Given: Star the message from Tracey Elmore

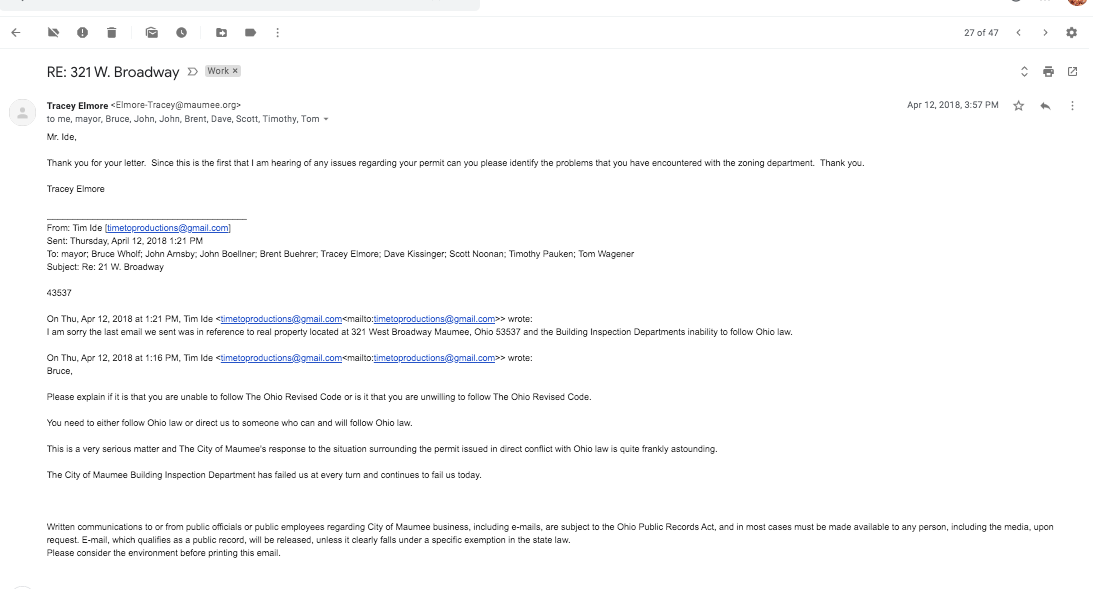Looking at the screenshot, I should click(1018, 106).
